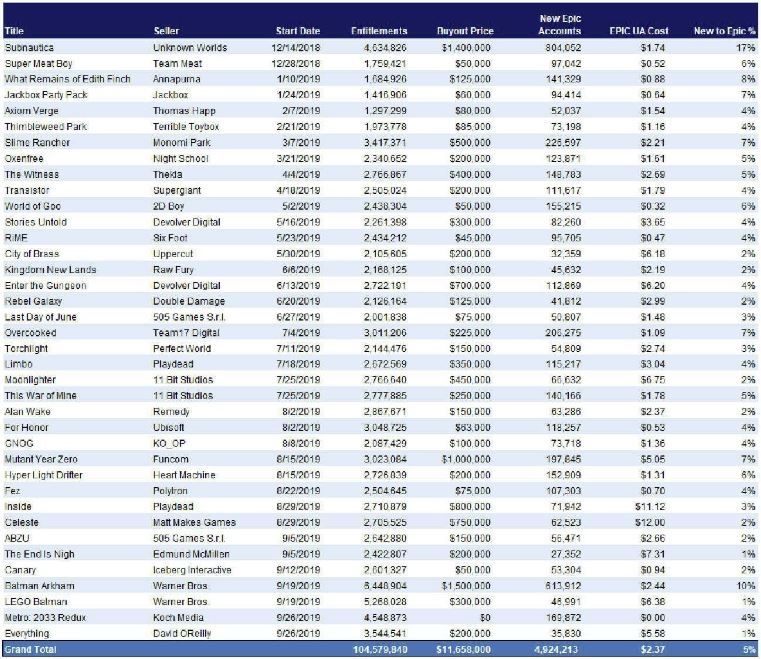Select the Seller column header
761x659 pixels.
(166, 31)
